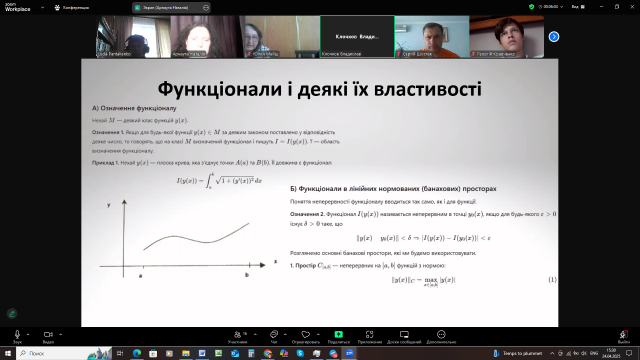Image resolution: width=640 pixels, height=360 pixels.
Task: Click the green annotation pencil icon
Action: [x=12, y=313]
